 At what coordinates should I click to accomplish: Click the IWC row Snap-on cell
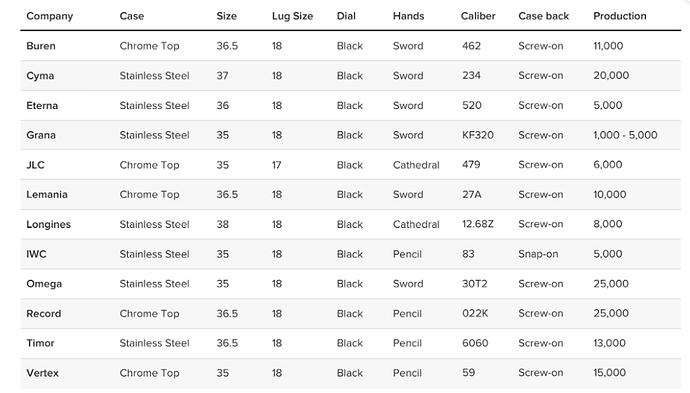coord(538,254)
